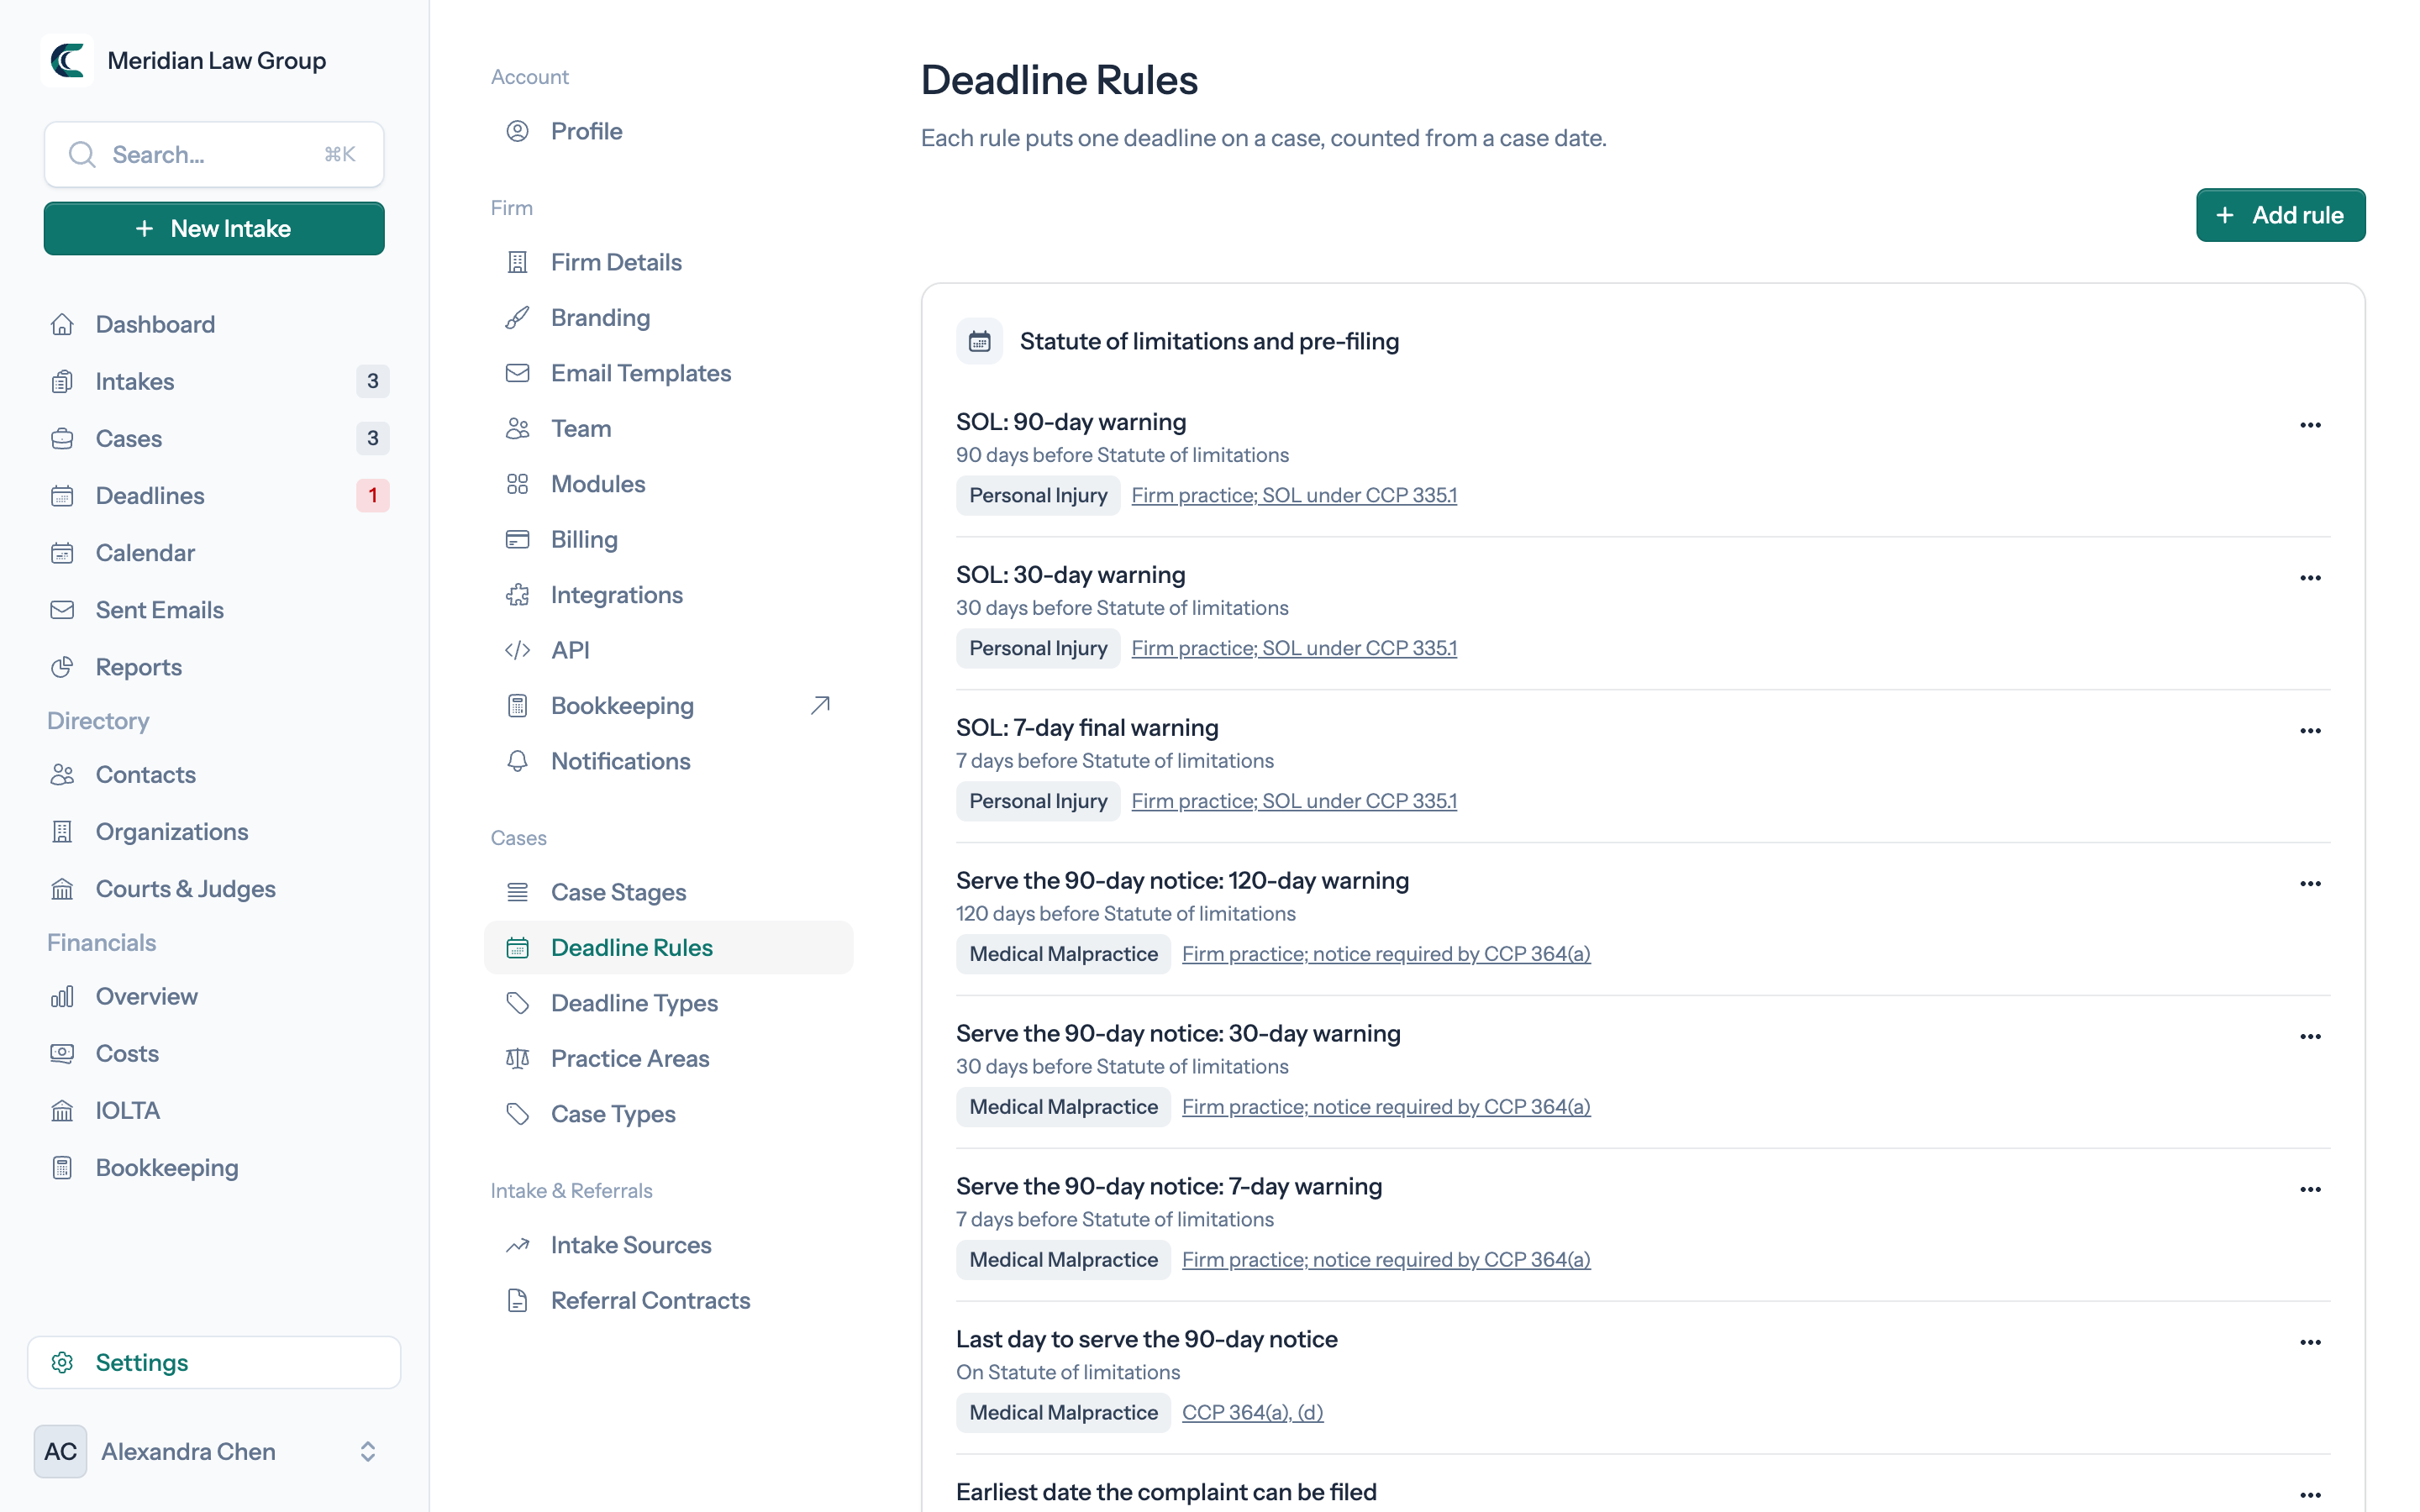Open the Deadline Types settings page

coord(668,1003)
